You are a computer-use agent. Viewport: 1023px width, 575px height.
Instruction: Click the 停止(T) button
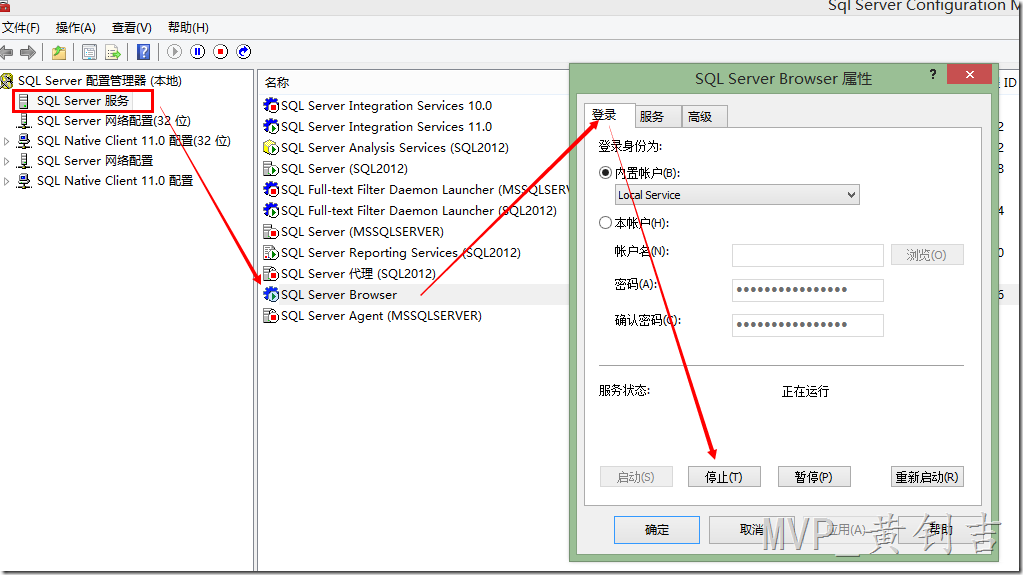click(724, 477)
